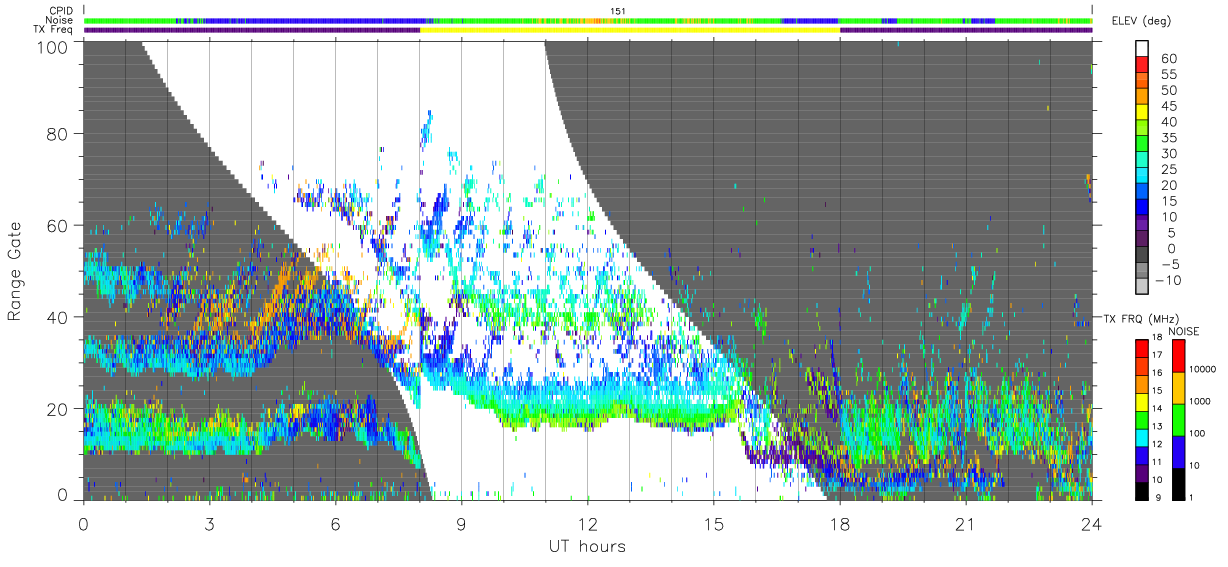1228x567 pixels.
Task: Click the 'ELEV (deg)' colorbar title
Action: pyautogui.click(x=1144, y=22)
